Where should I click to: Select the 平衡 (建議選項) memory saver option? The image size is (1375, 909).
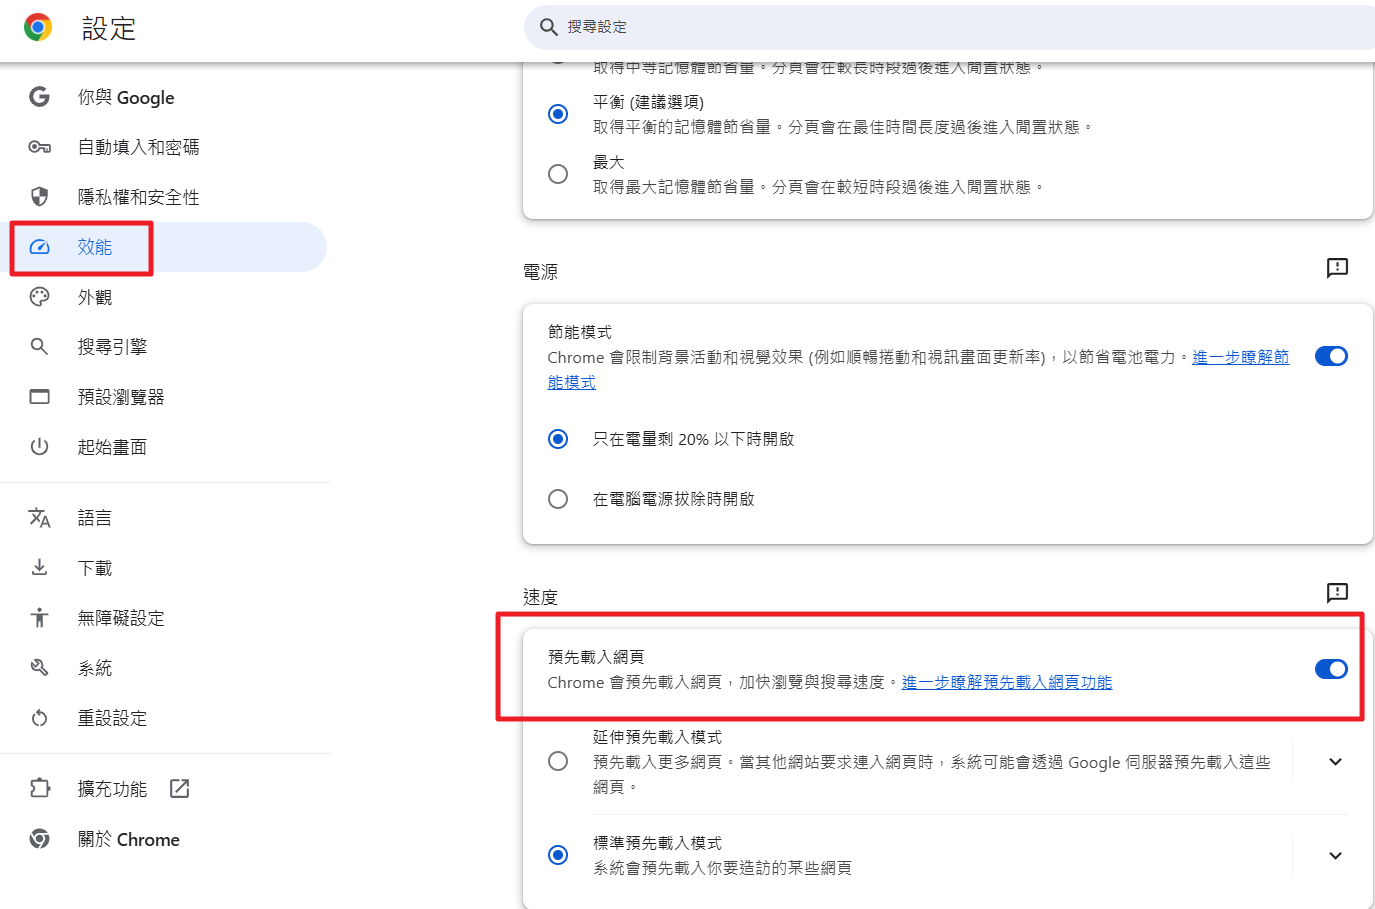[558, 114]
